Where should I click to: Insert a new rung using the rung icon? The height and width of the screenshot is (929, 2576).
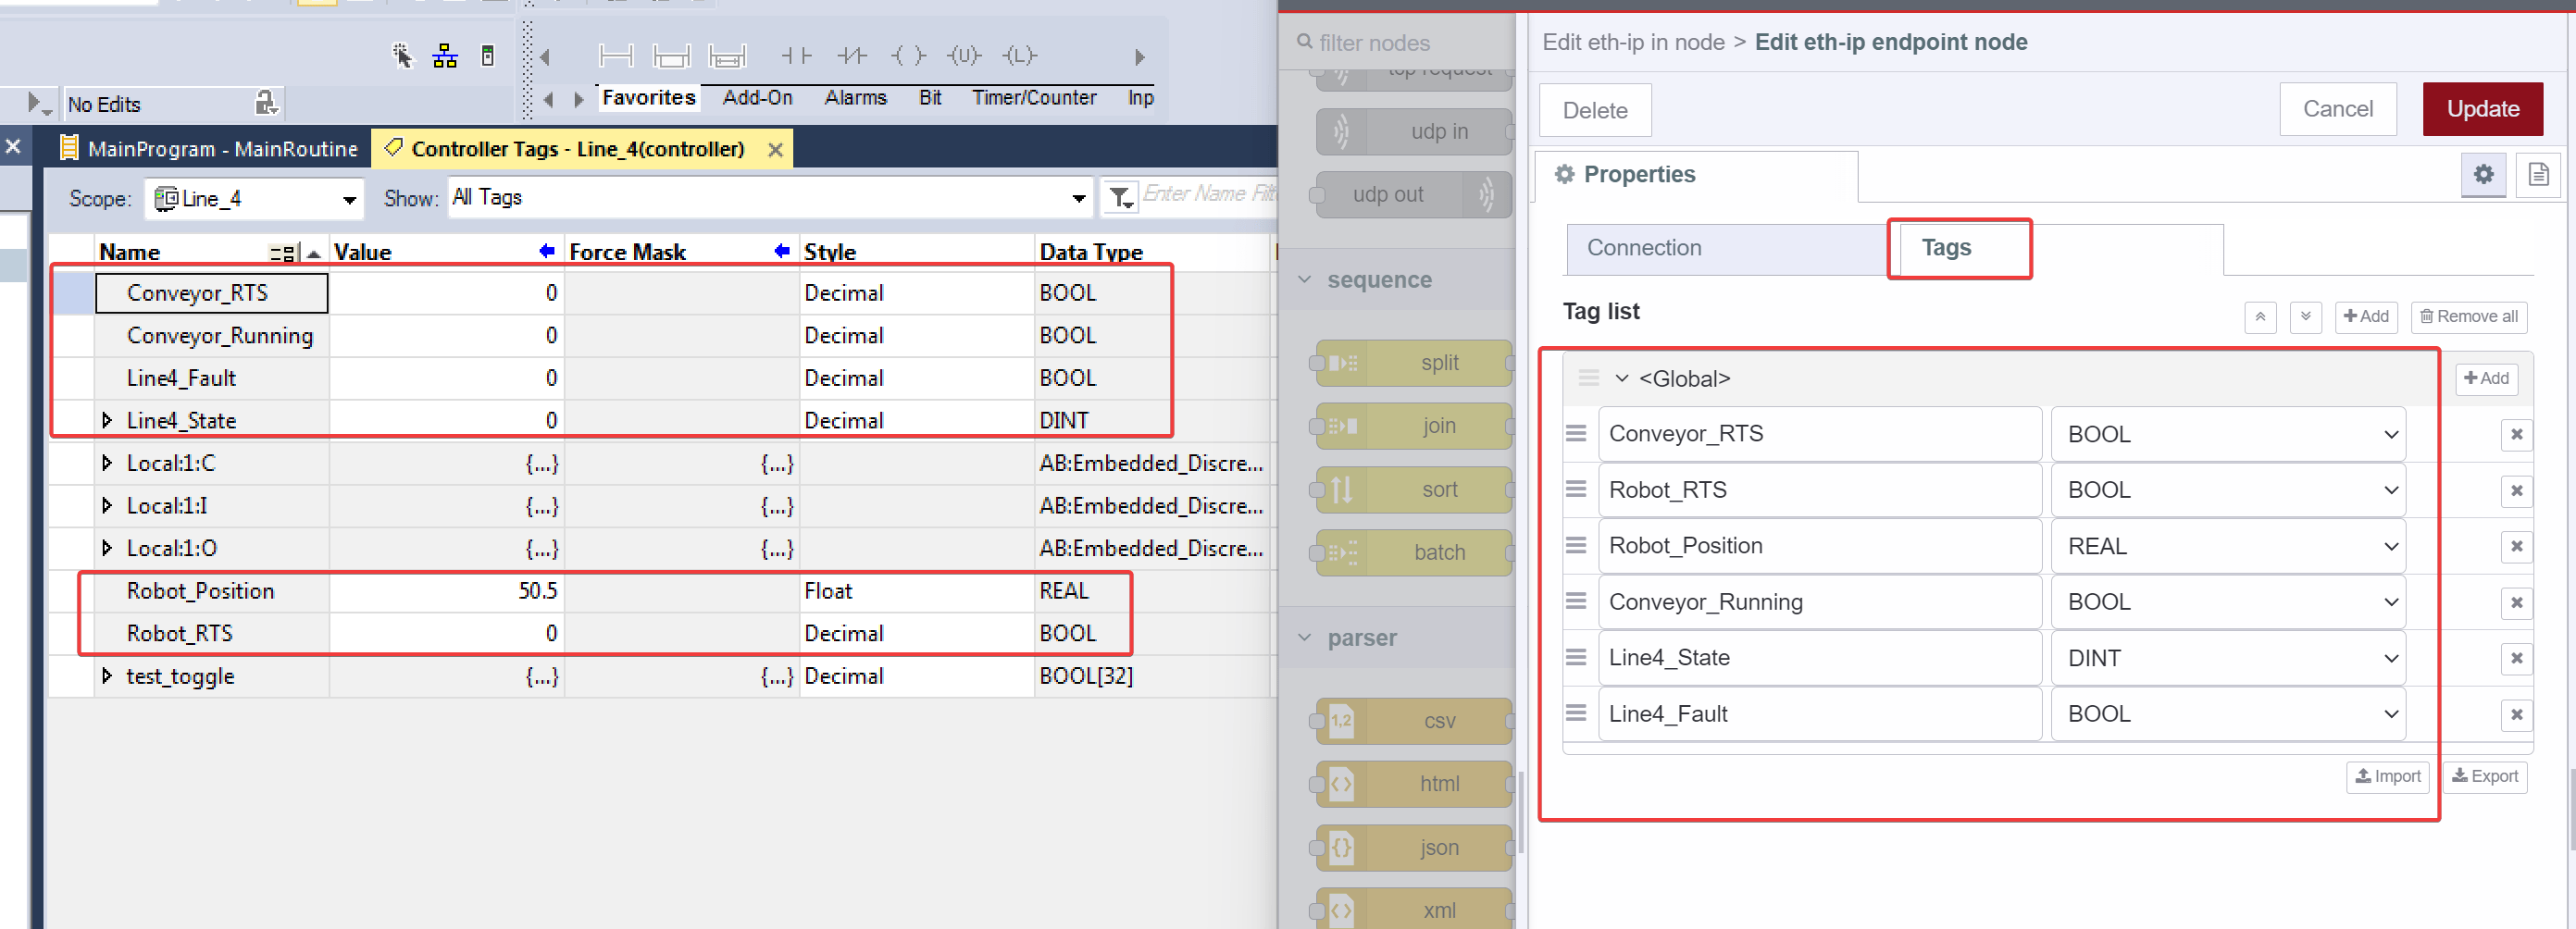click(x=616, y=56)
